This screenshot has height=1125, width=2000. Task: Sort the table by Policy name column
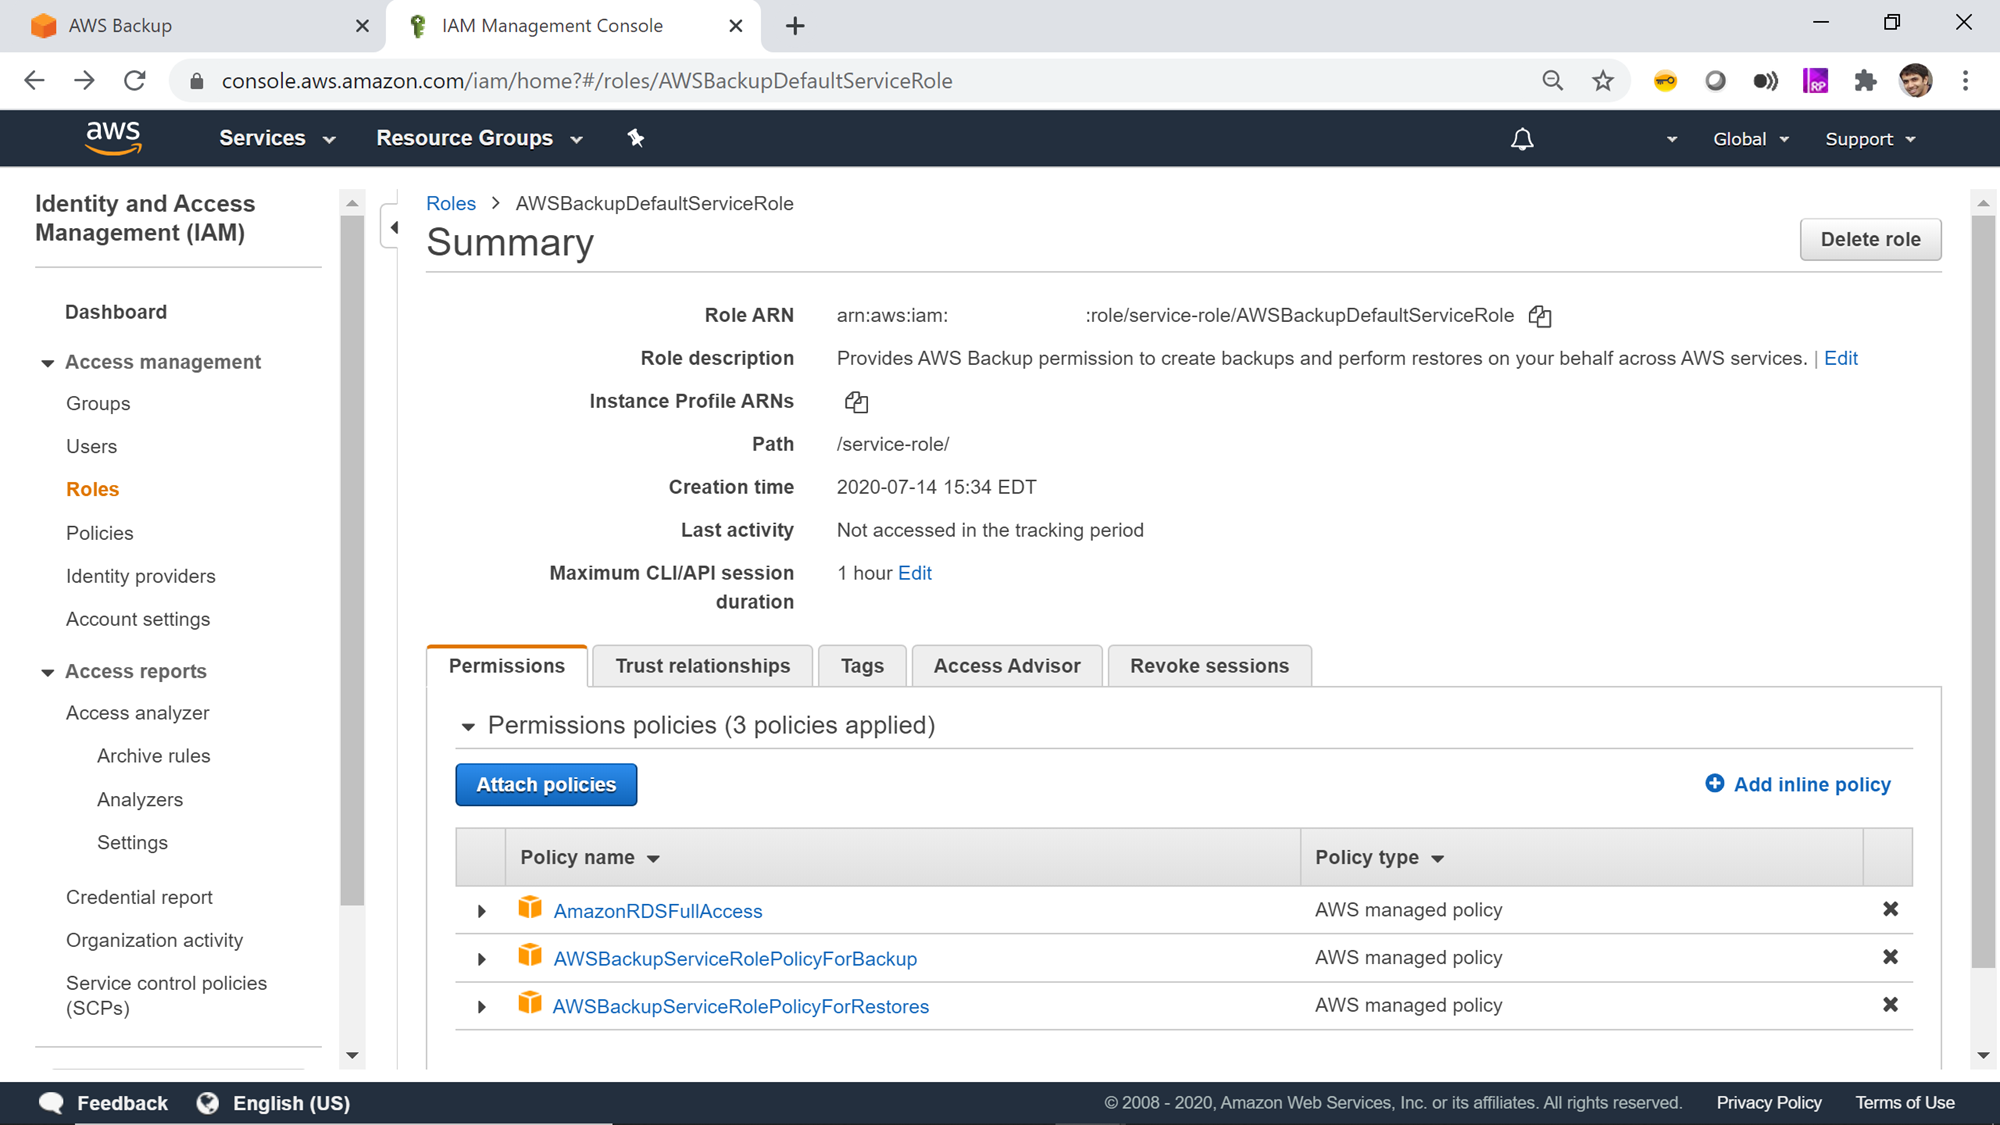coord(589,858)
